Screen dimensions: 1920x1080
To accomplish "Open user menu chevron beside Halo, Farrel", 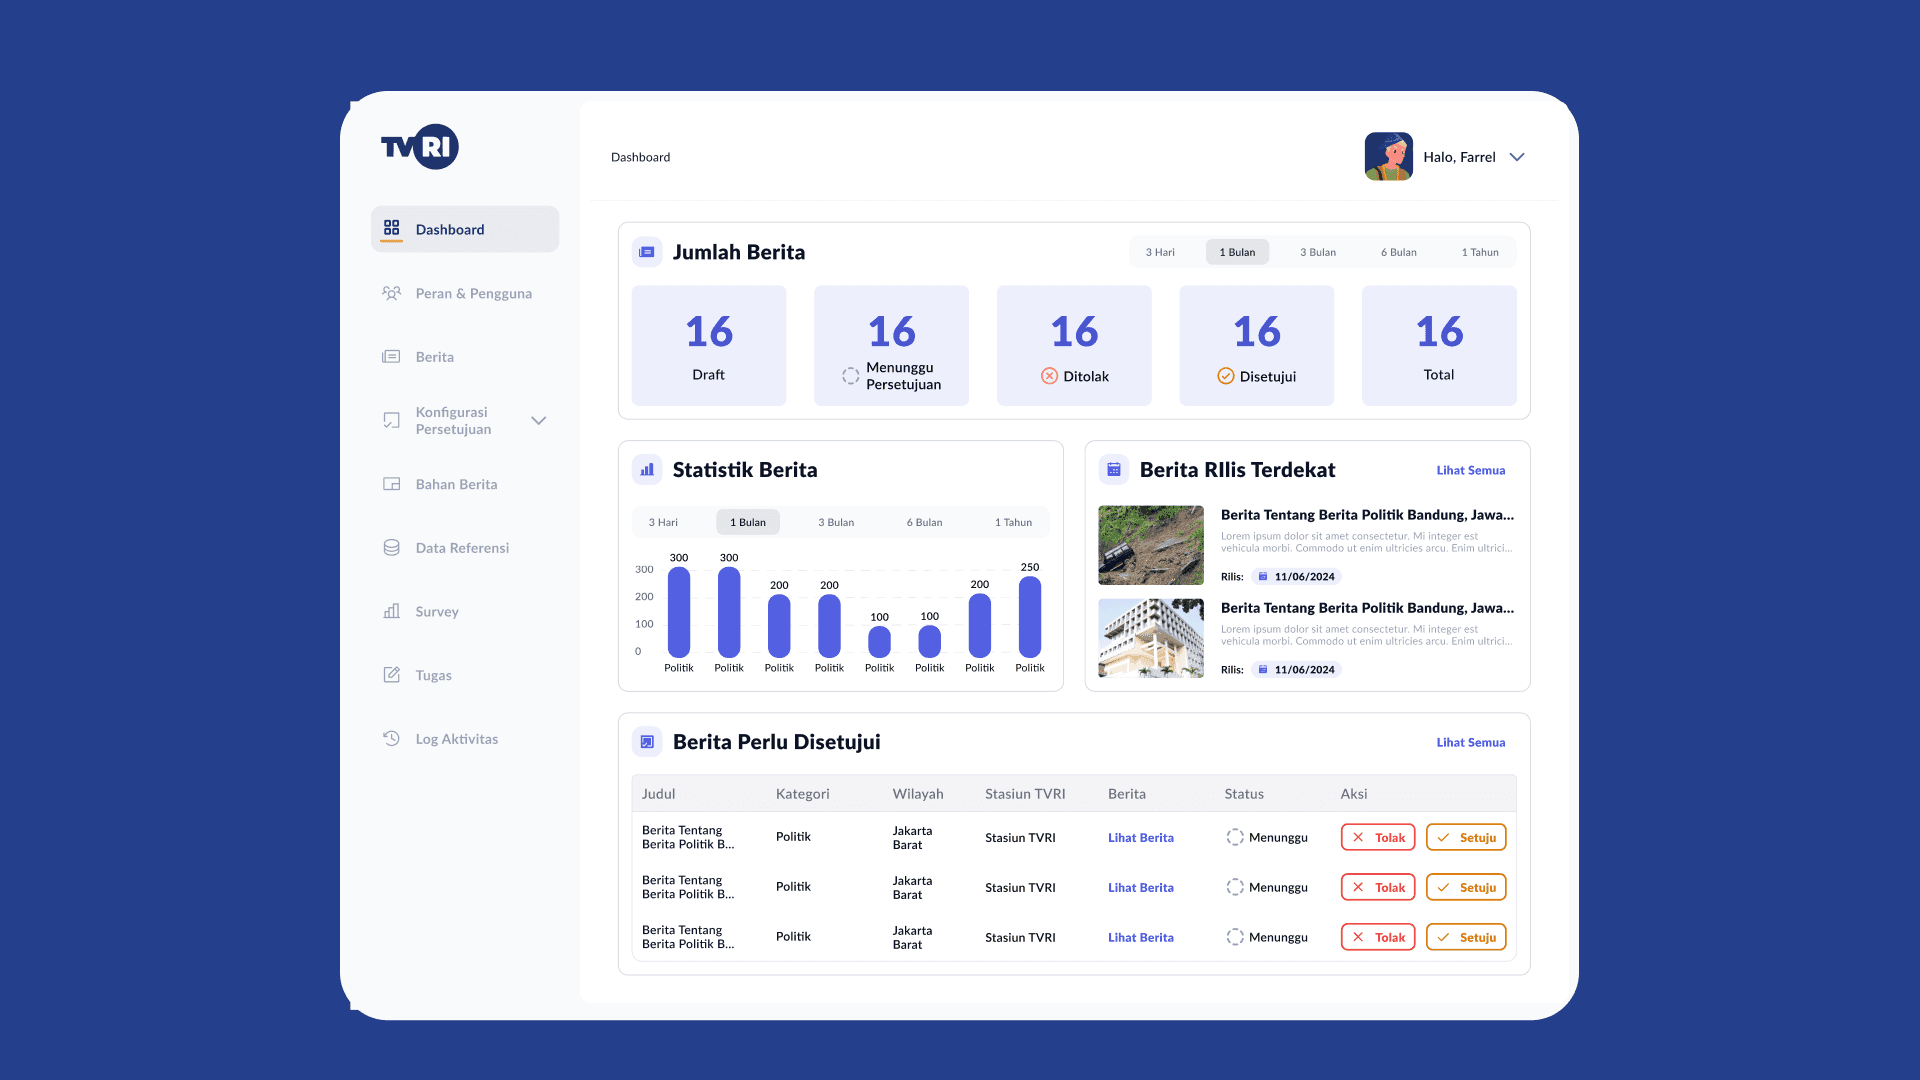I will pos(1517,157).
